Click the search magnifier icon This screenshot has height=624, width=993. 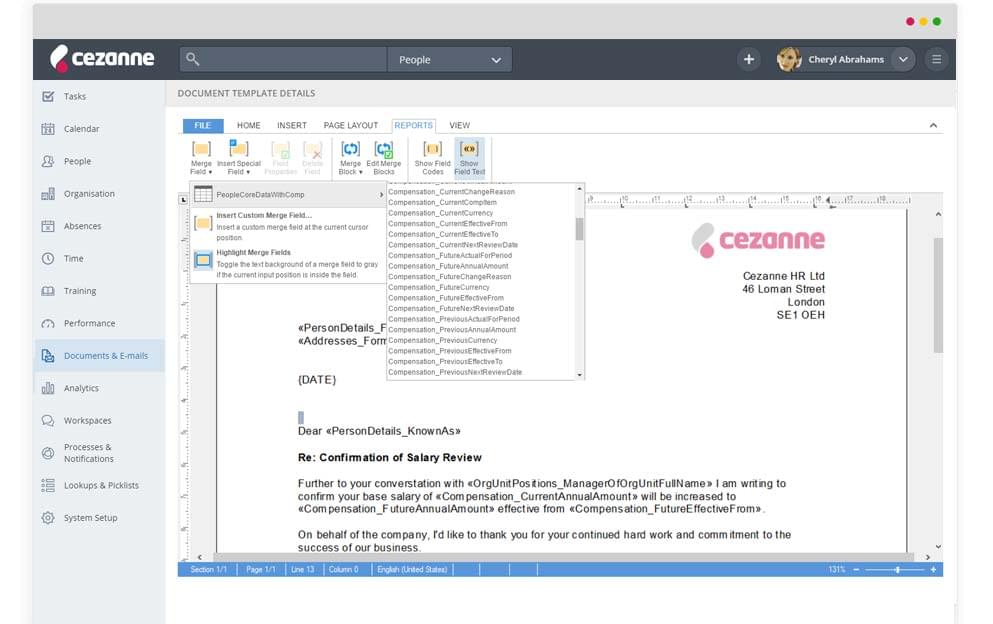point(193,59)
